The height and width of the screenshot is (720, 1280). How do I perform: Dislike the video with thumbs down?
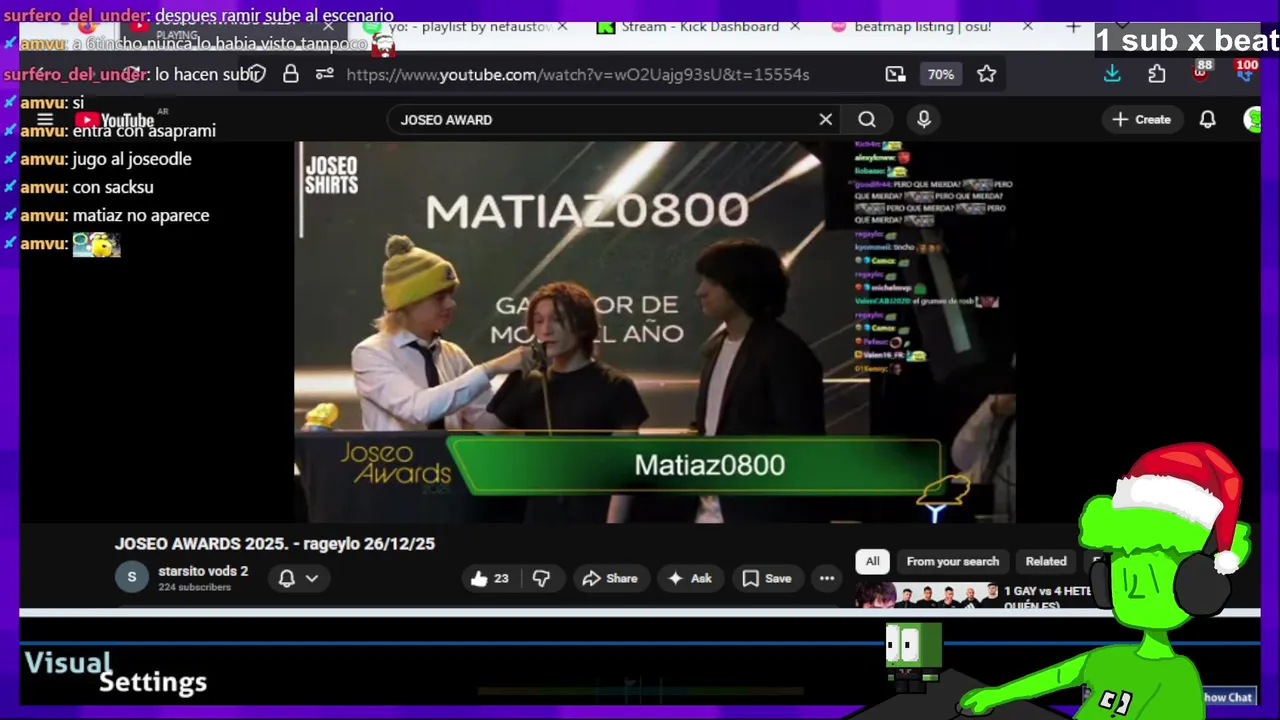(x=541, y=578)
